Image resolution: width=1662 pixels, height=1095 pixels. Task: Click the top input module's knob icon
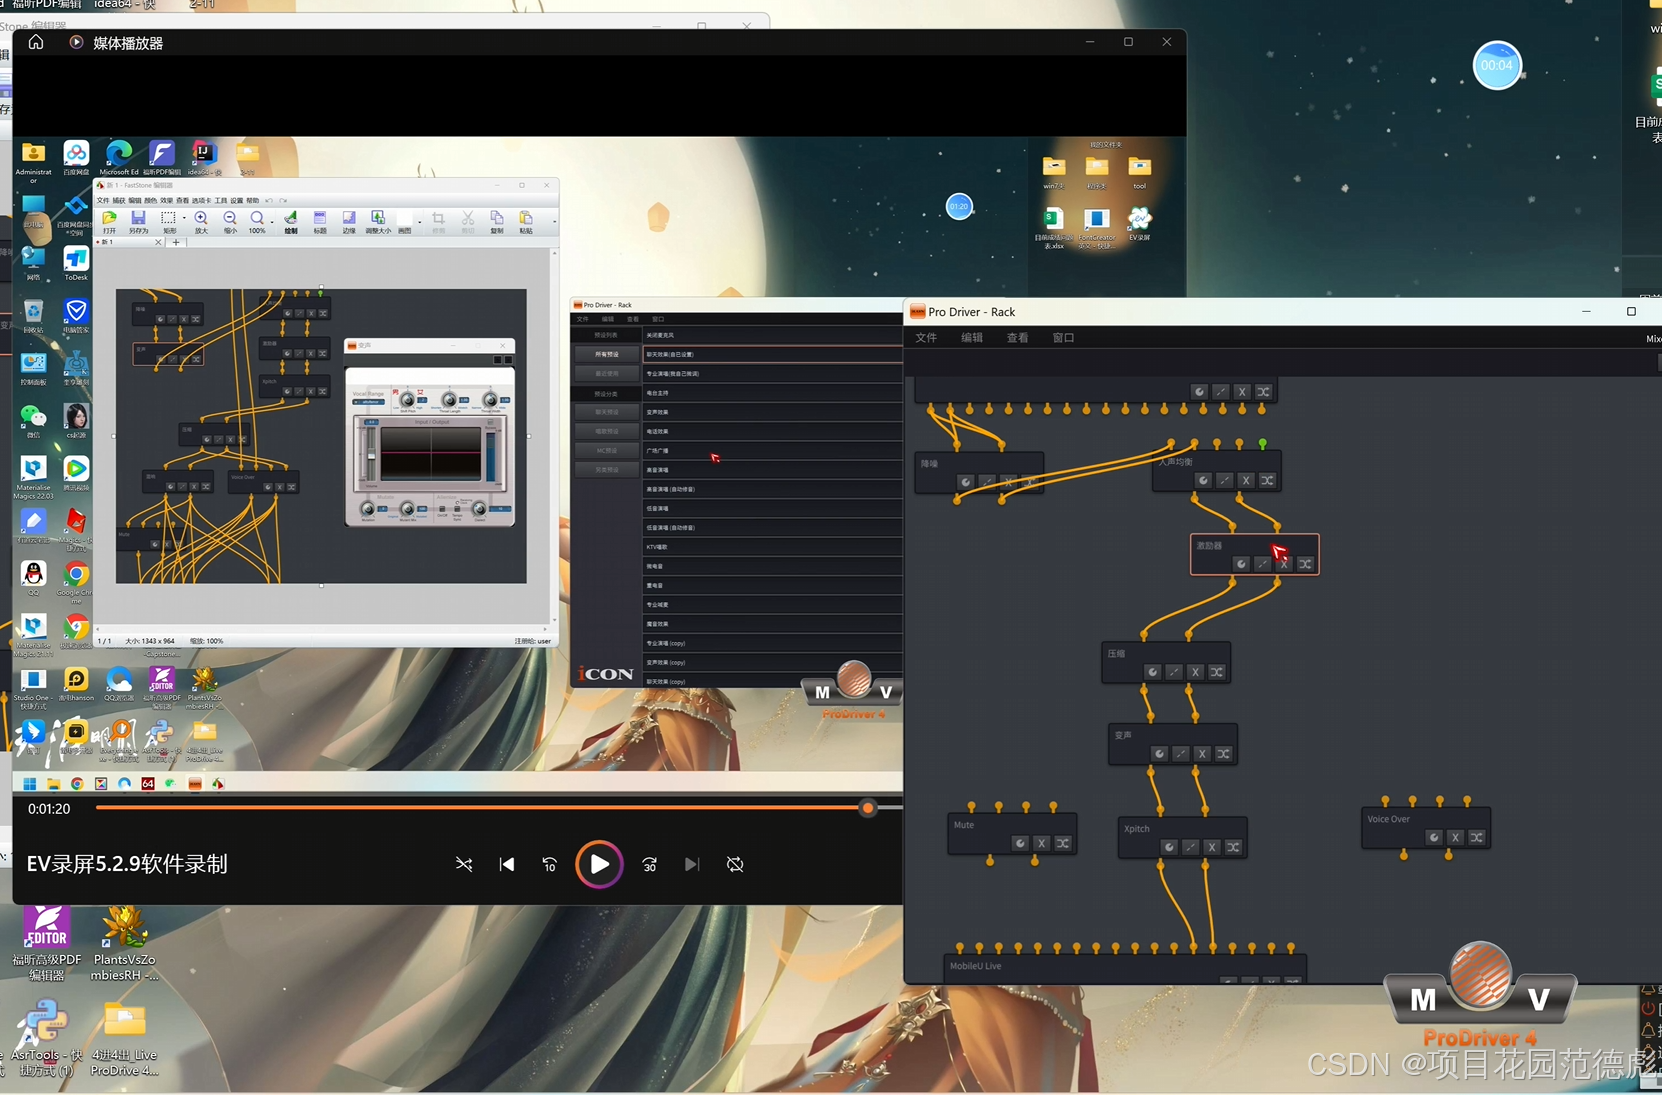coord(1199,391)
